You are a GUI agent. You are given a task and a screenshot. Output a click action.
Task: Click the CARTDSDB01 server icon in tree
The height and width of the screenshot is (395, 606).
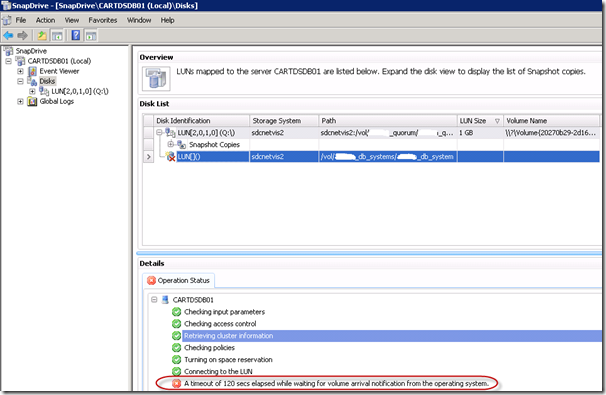pyautogui.click(x=20, y=61)
